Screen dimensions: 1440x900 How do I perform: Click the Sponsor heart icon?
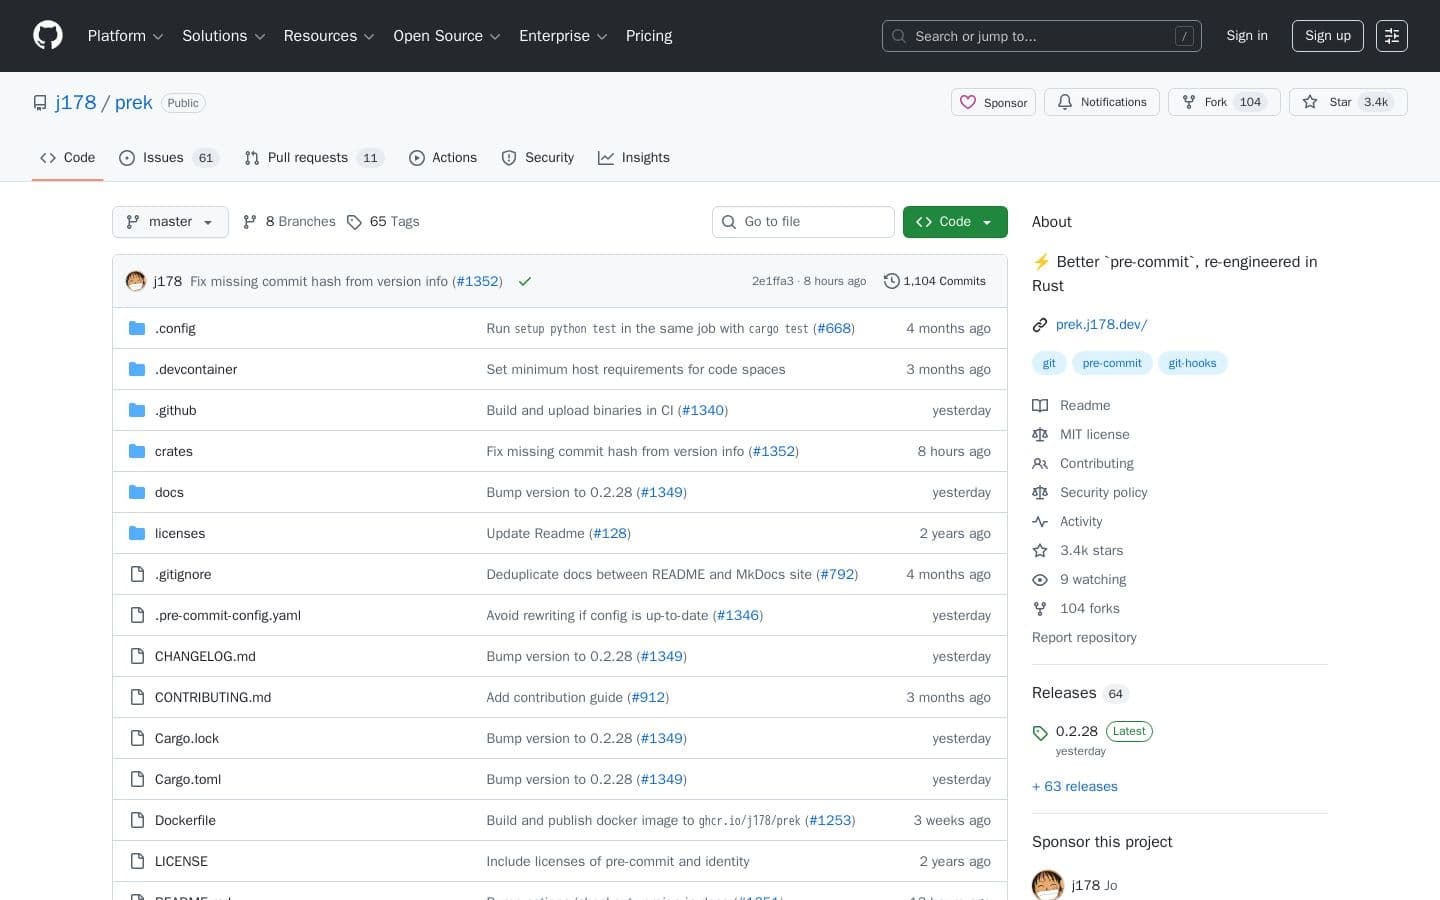[x=968, y=102]
